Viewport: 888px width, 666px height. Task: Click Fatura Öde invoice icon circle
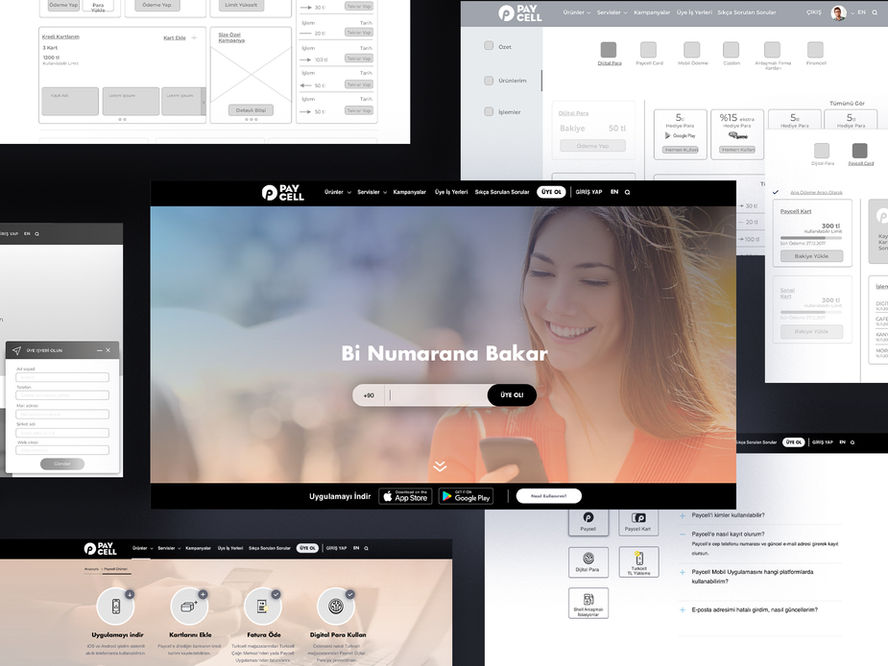point(262,607)
